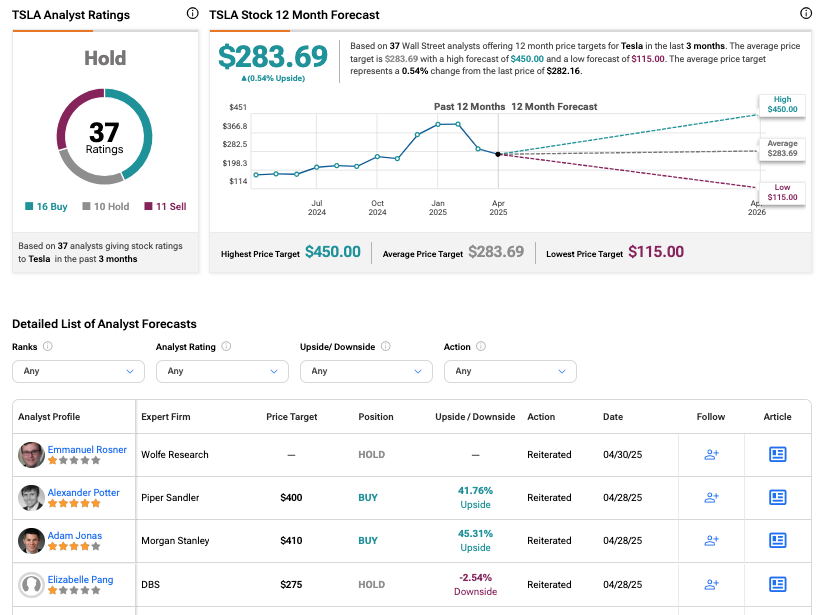
Task: Click the current price point on chart
Action: tap(498, 154)
